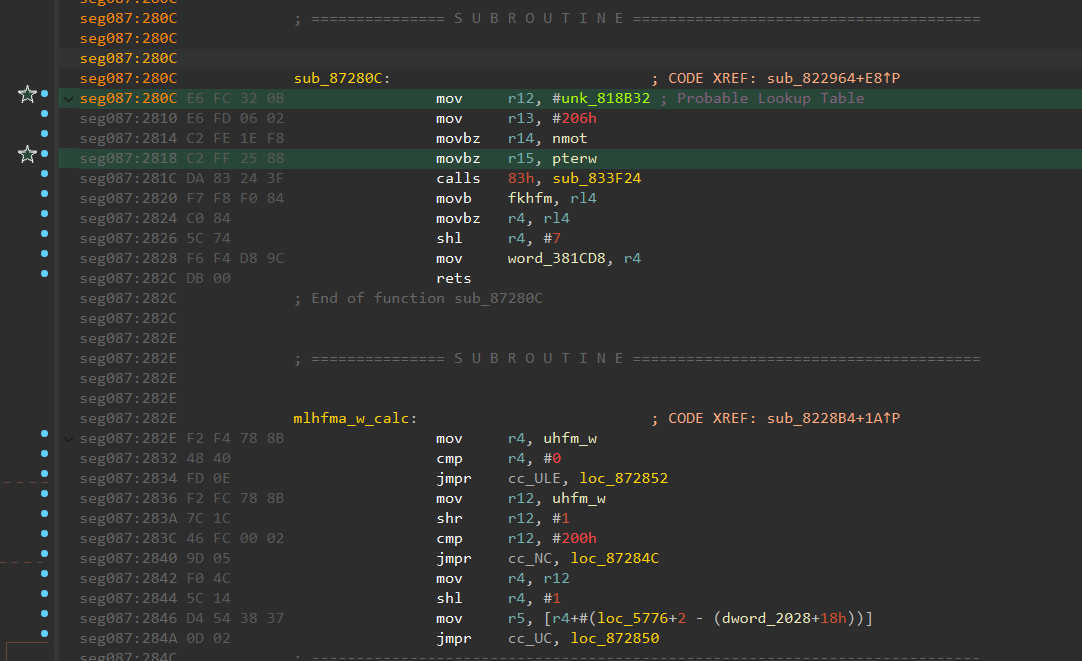Toggle breakpoint dot at seg087:281C line
Screen dimensions: 1082x661
(x=44, y=173)
